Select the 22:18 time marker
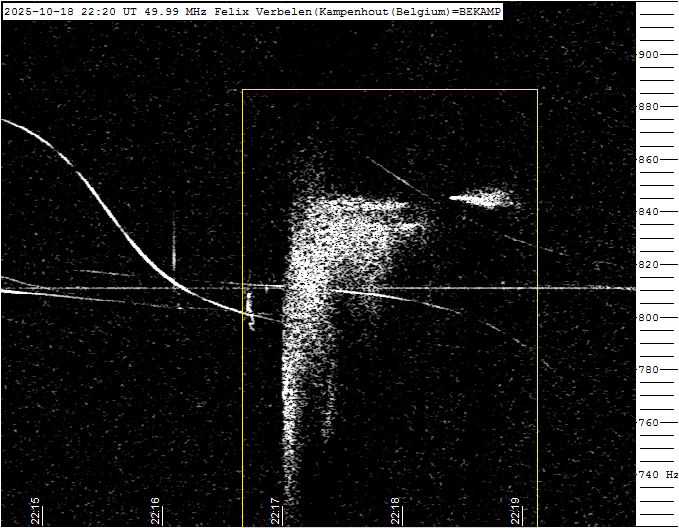The height and width of the screenshot is (528, 679). (x=395, y=511)
